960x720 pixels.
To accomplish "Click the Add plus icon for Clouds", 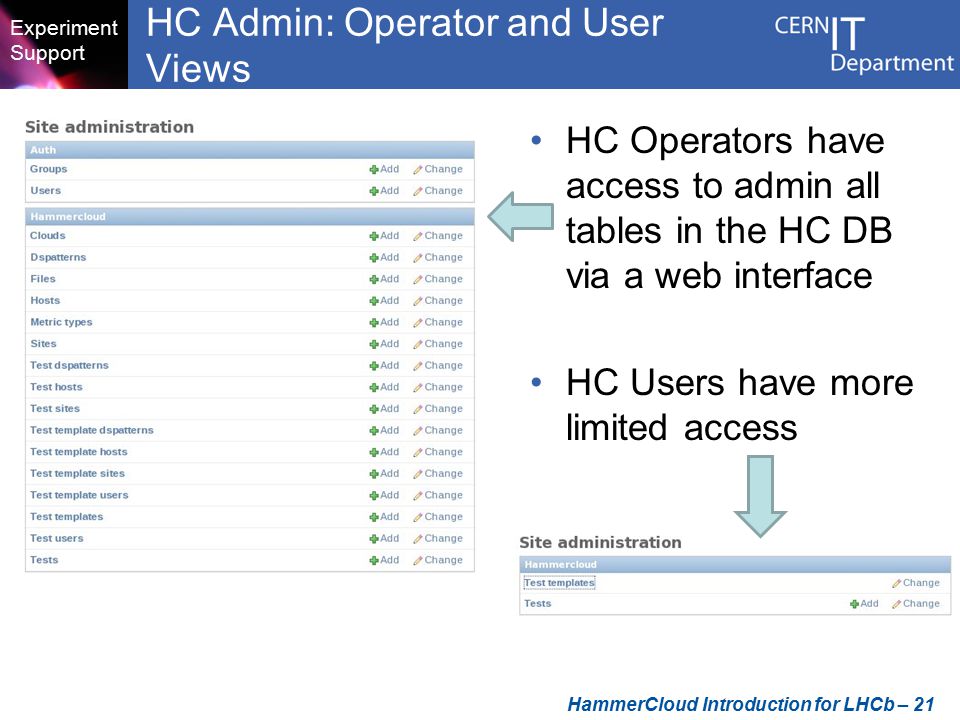I will click(373, 236).
